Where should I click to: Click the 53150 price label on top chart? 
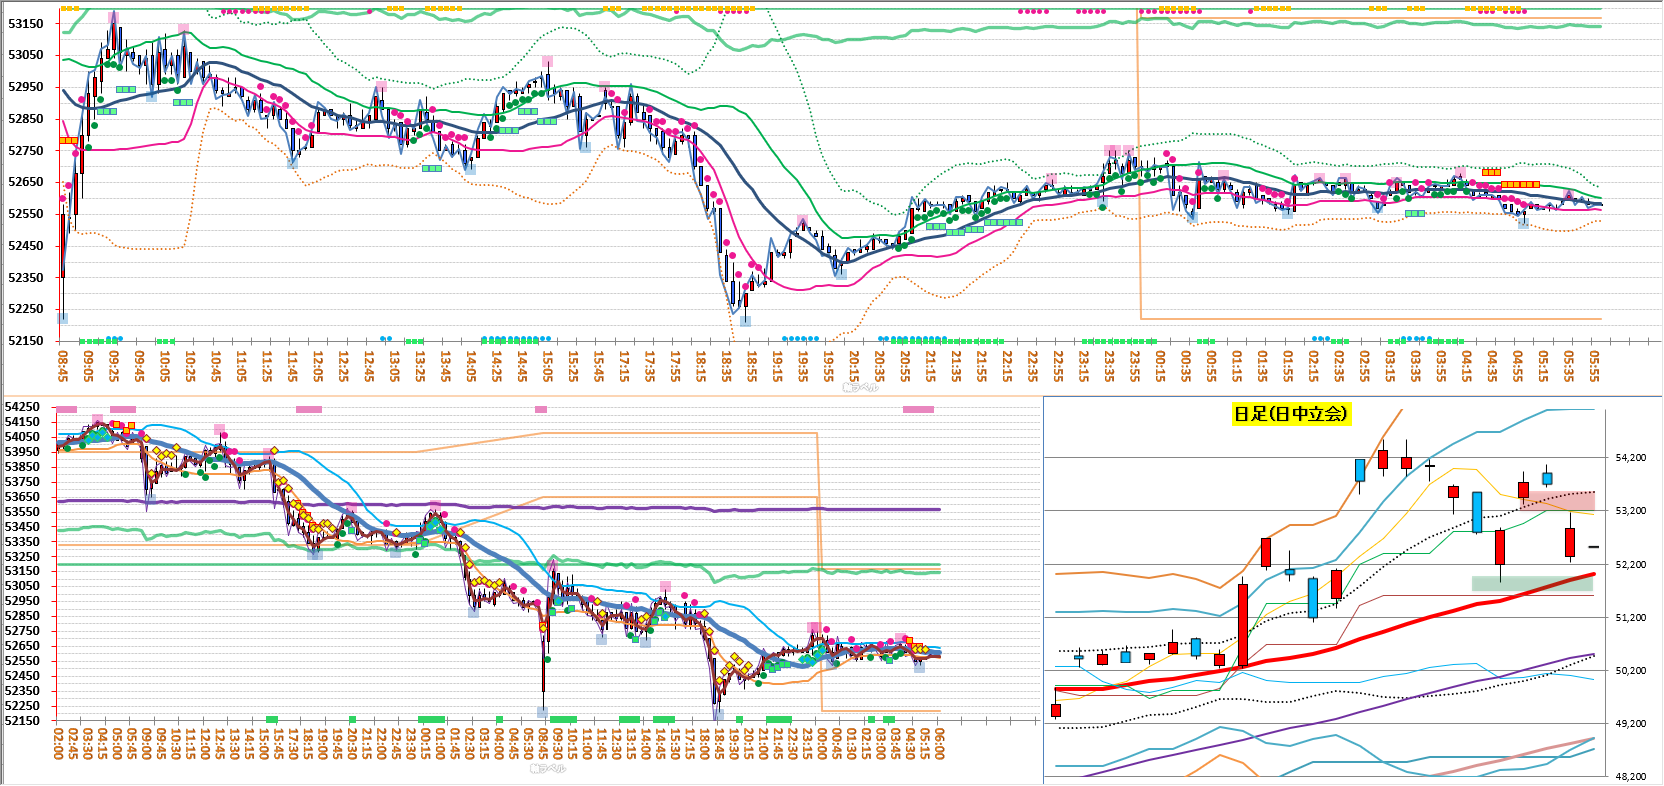pos(26,23)
